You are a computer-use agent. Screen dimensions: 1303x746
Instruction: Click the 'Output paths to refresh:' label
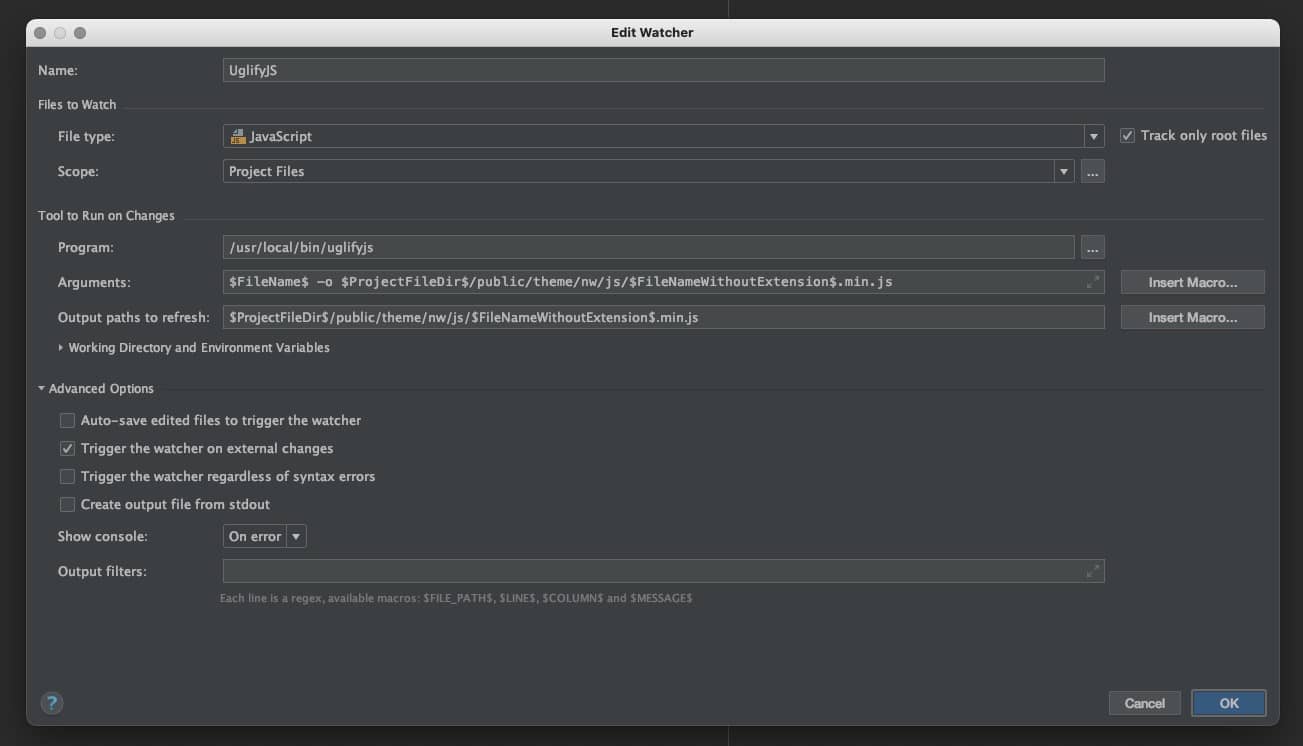pyautogui.click(x=134, y=318)
